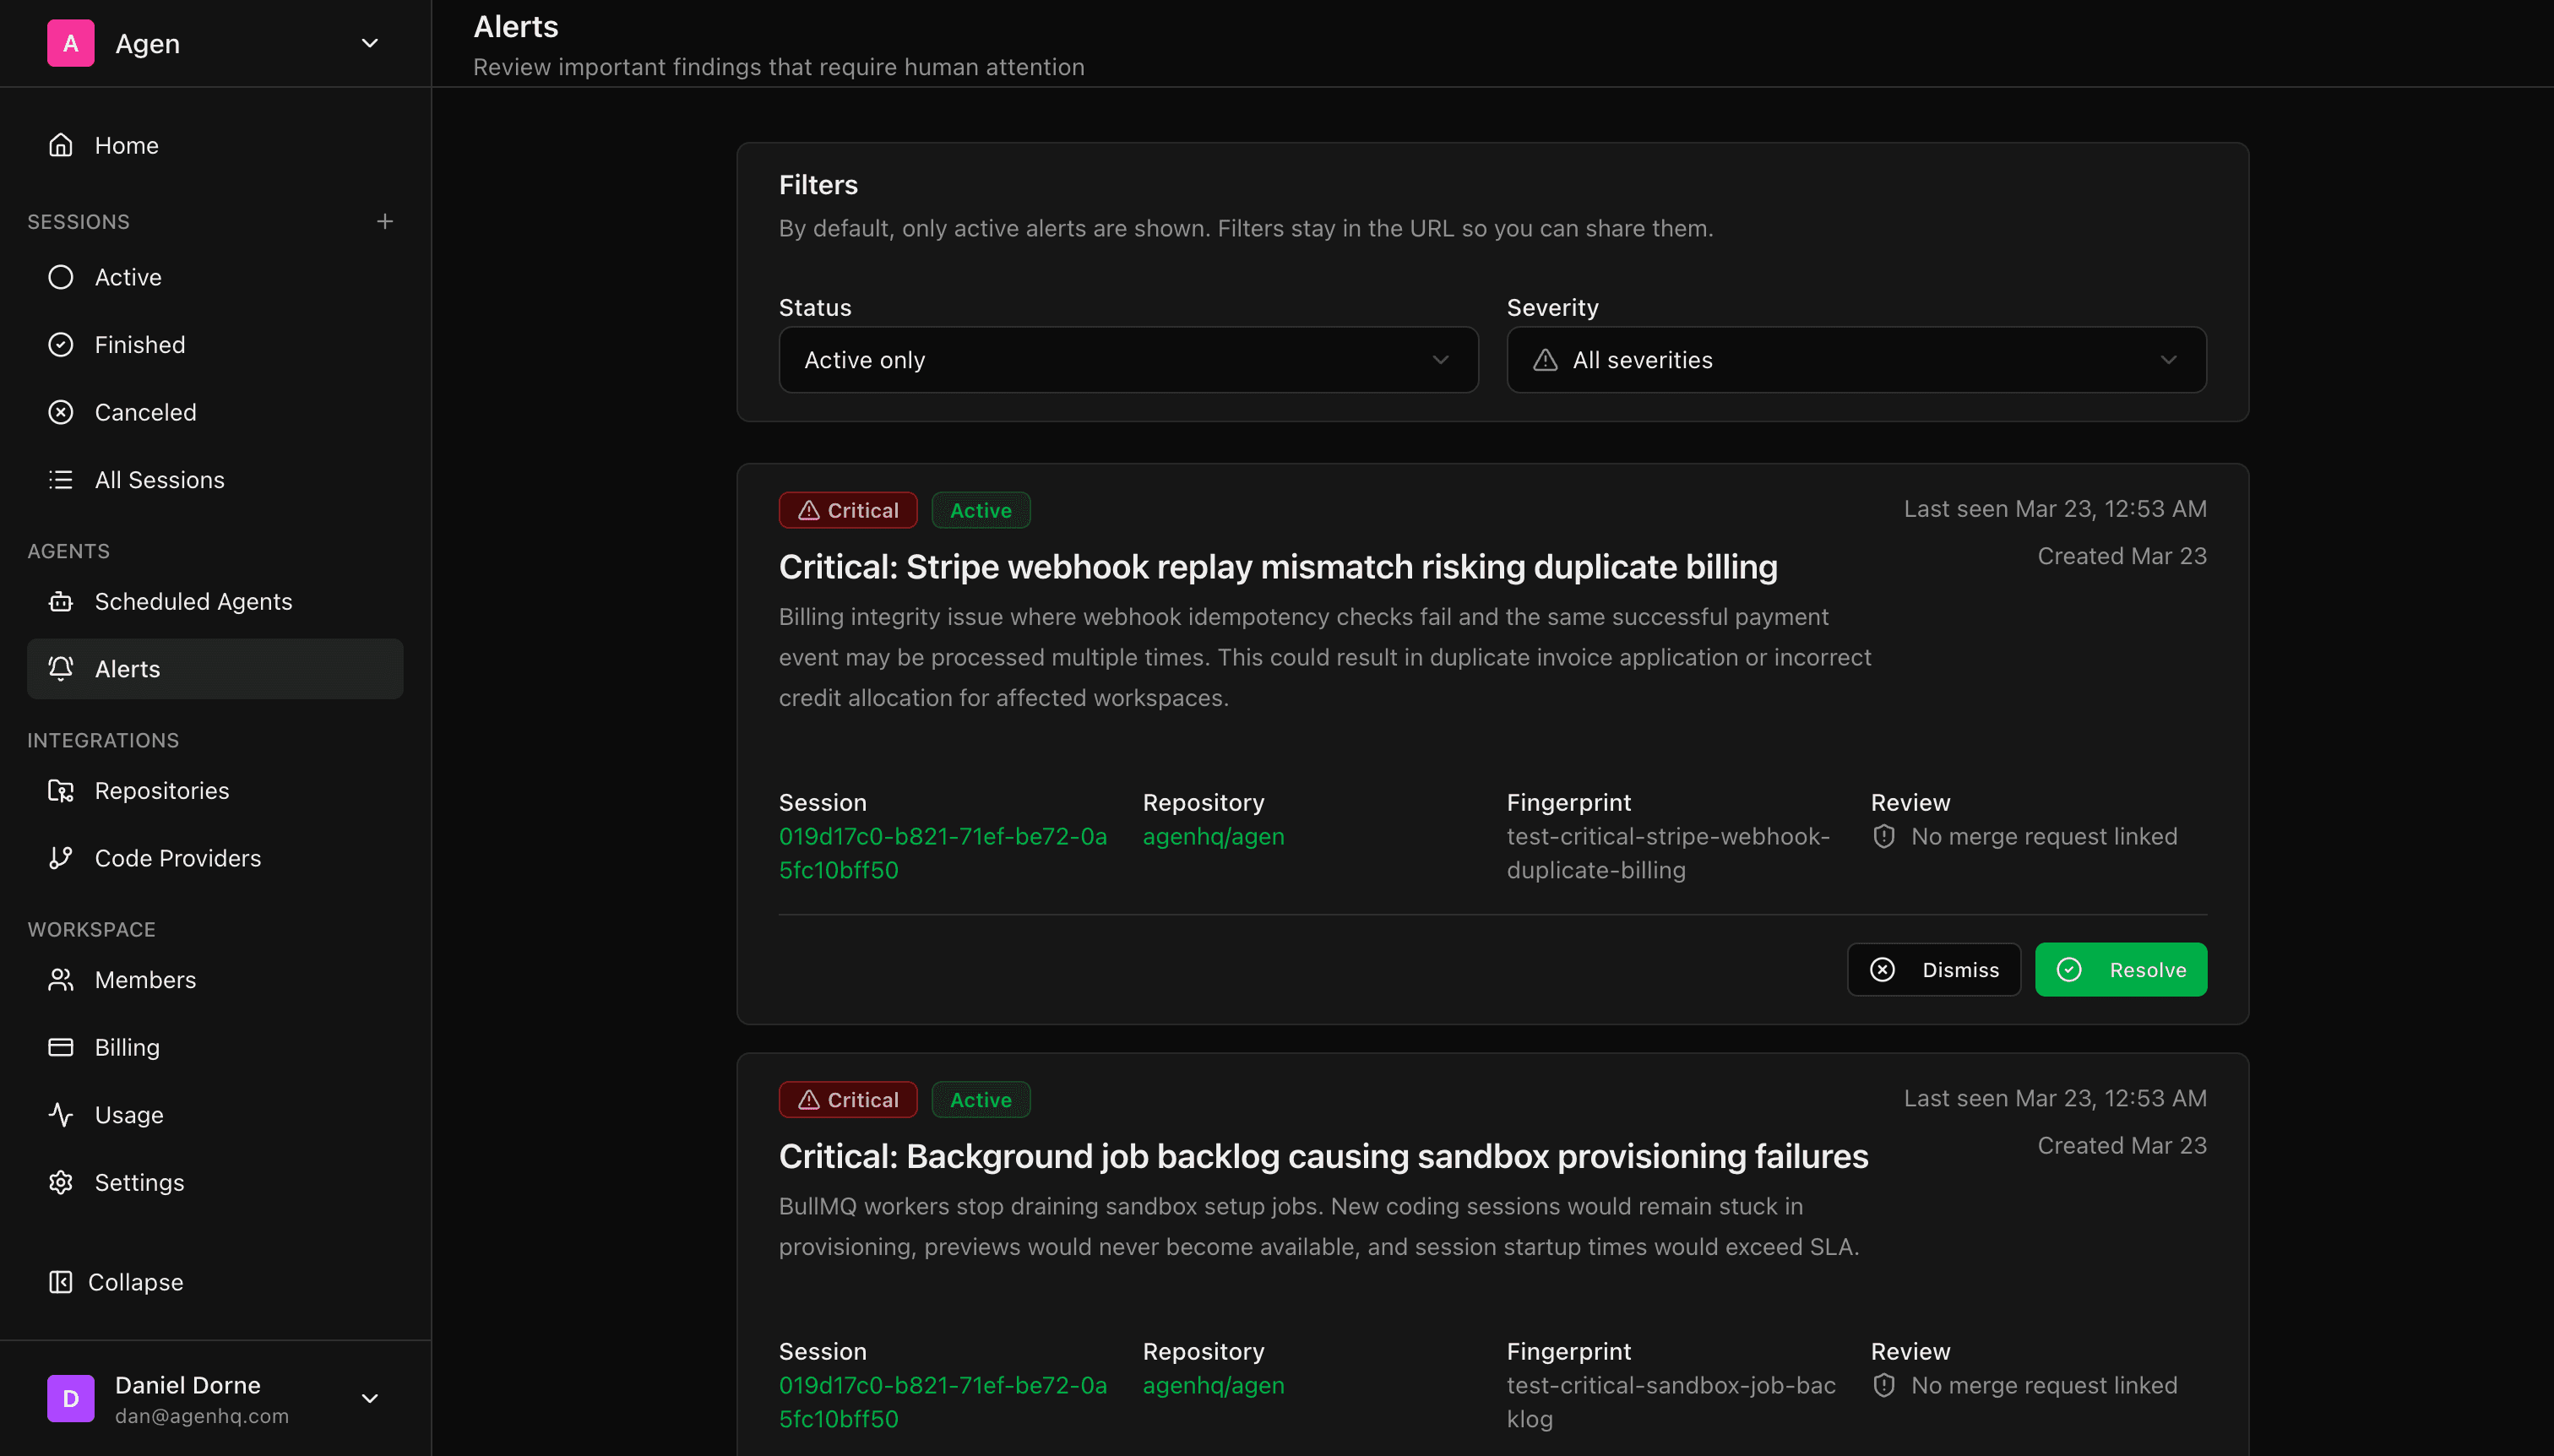This screenshot has height=1456, width=2554.
Task: Select the Home icon in the sidebar
Action: coord(60,144)
